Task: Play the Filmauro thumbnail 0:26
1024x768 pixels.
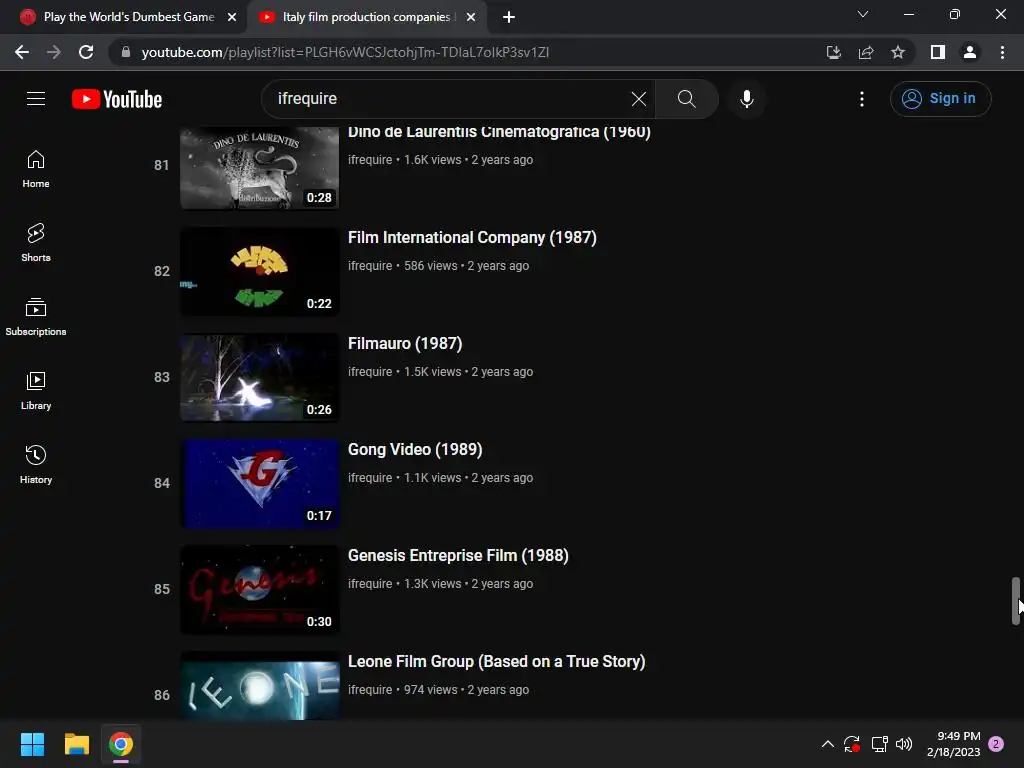Action: [x=259, y=377]
